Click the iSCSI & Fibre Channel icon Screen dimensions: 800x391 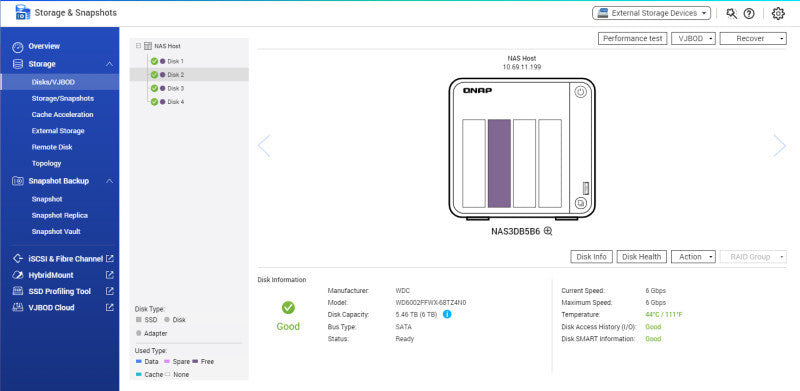coord(18,259)
